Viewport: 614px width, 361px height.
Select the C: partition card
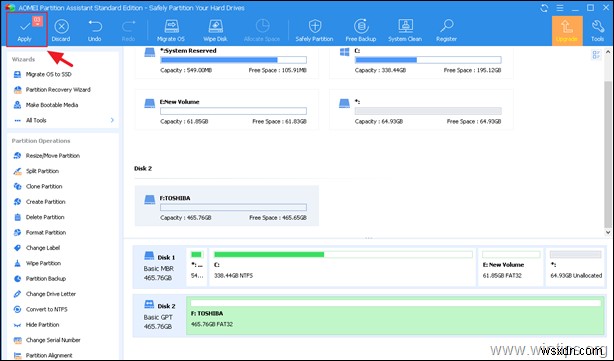click(421, 62)
